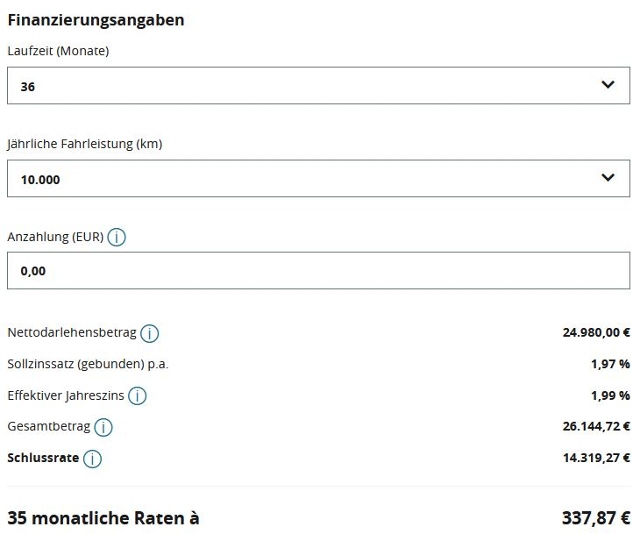Click the 'Schlussrate' bold label
Image resolution: width=640 pixels, height=534 pixels.
point(43,458)
